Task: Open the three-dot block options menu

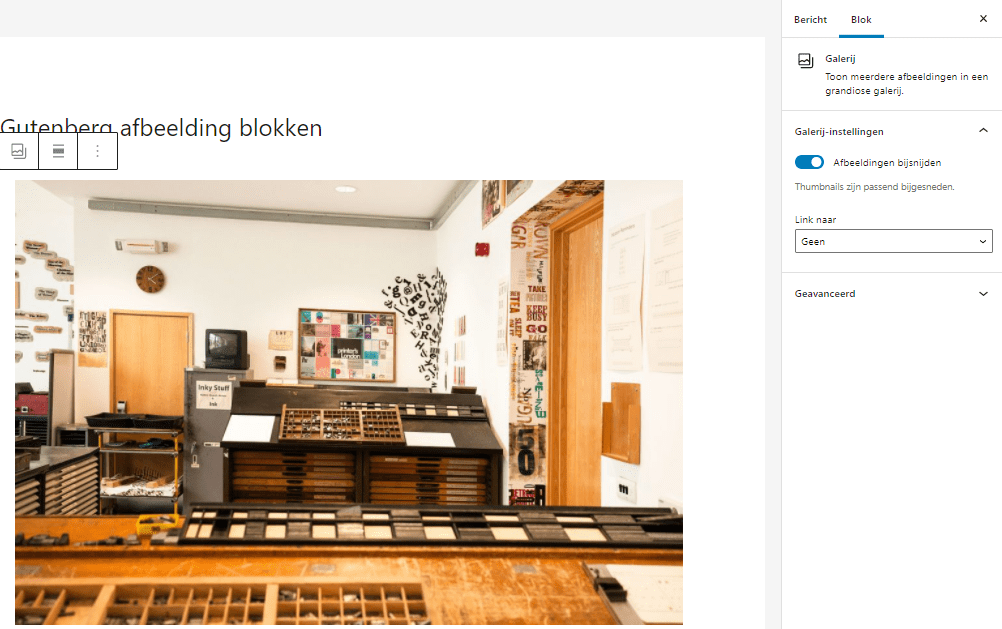Action: click(97, 151)
